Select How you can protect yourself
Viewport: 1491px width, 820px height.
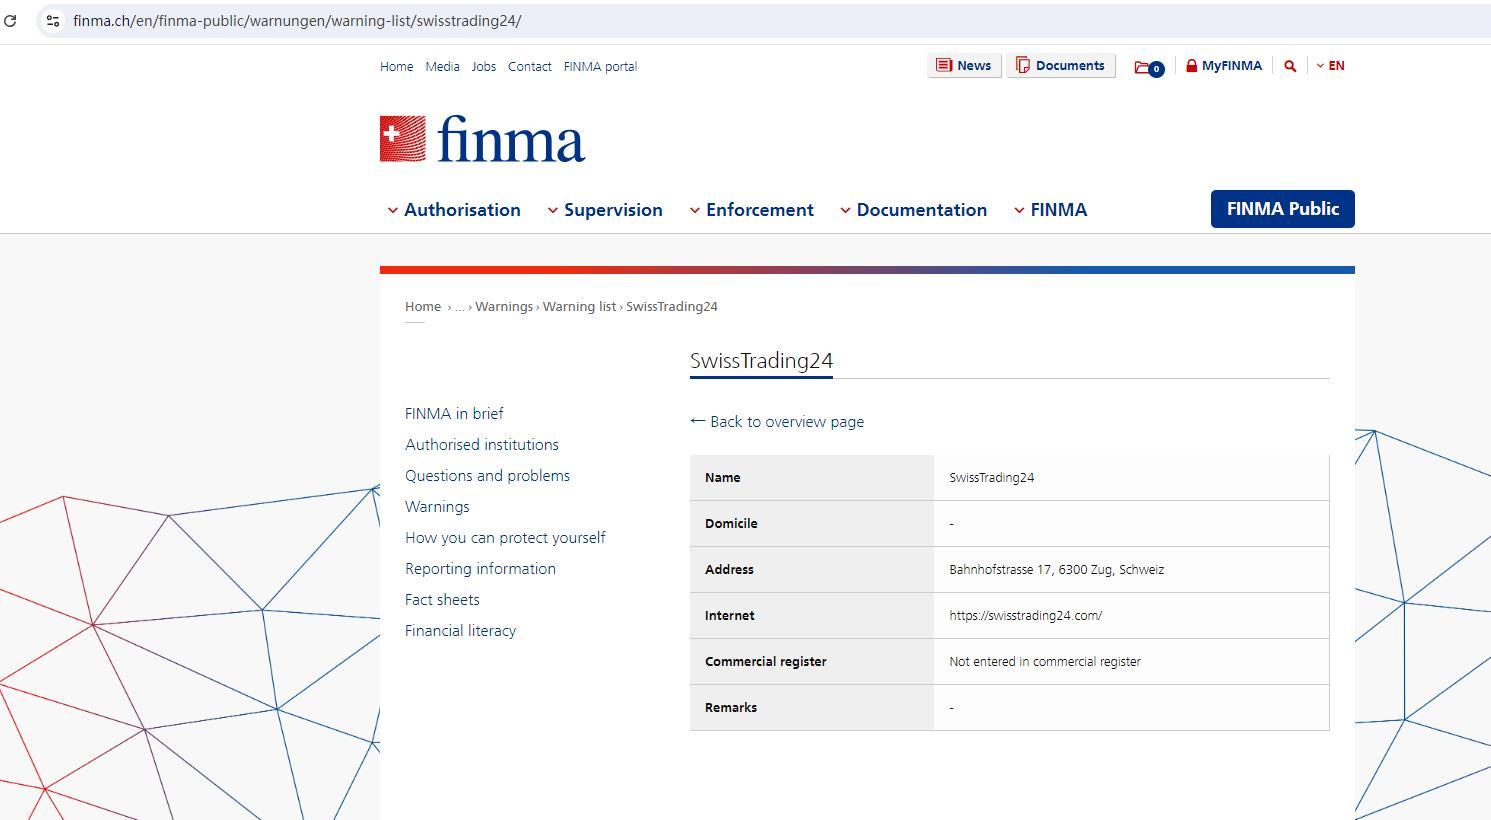[505, 538]
